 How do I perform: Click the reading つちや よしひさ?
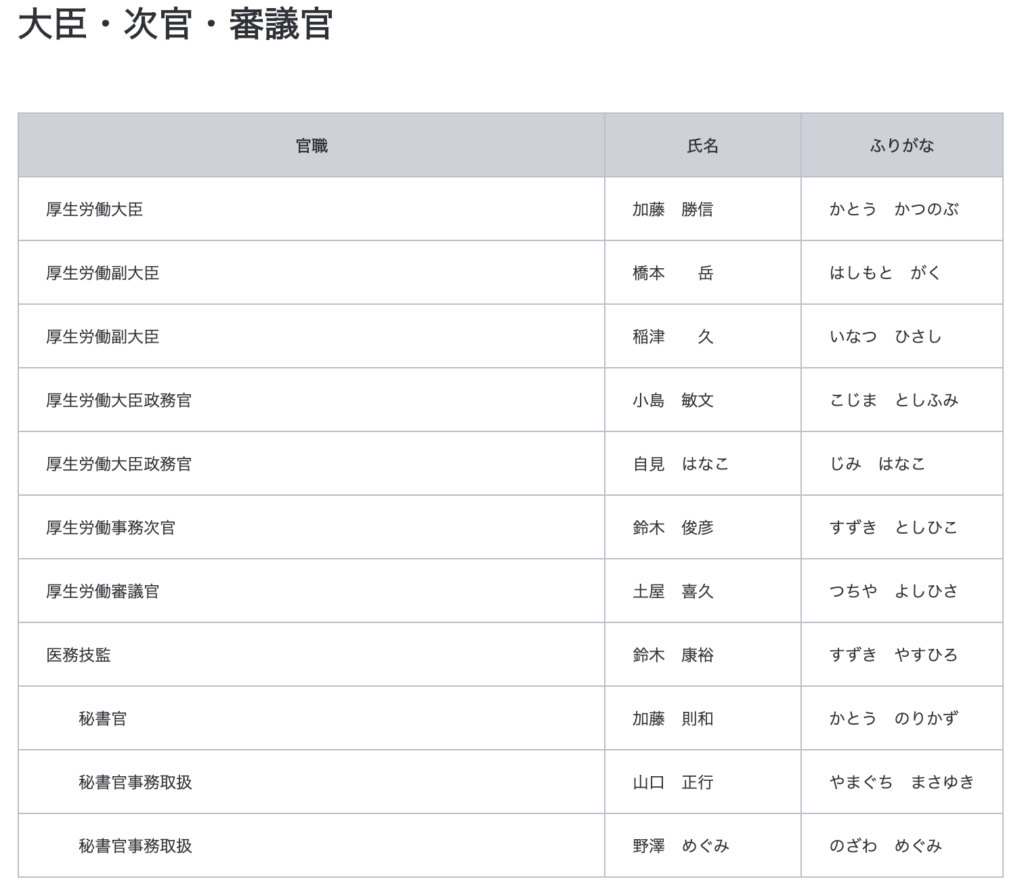894,591
